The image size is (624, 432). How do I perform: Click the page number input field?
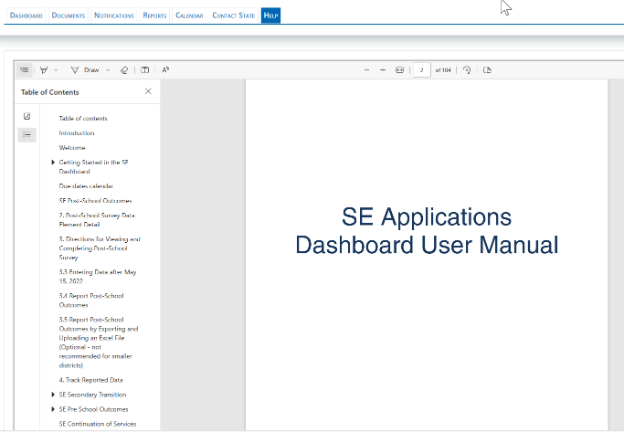(x=422, y=70)
